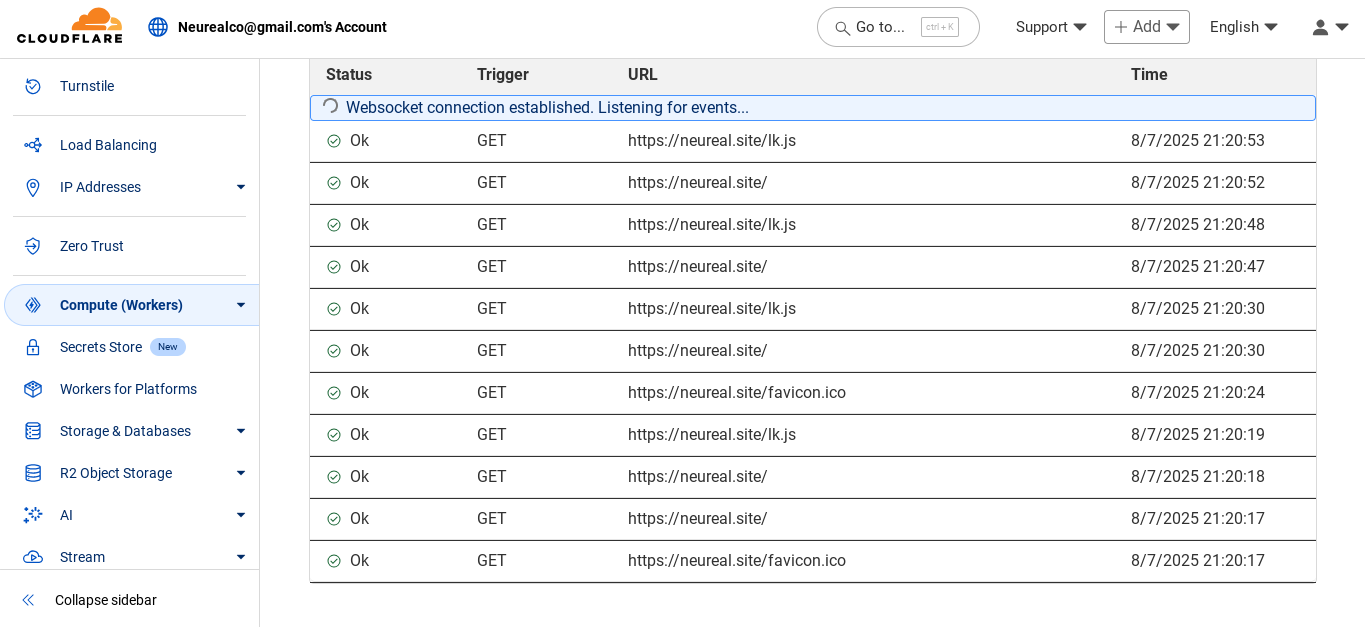Click Collapse sidebar
The width and height of the screenshot is (1365, 627).
105,600
